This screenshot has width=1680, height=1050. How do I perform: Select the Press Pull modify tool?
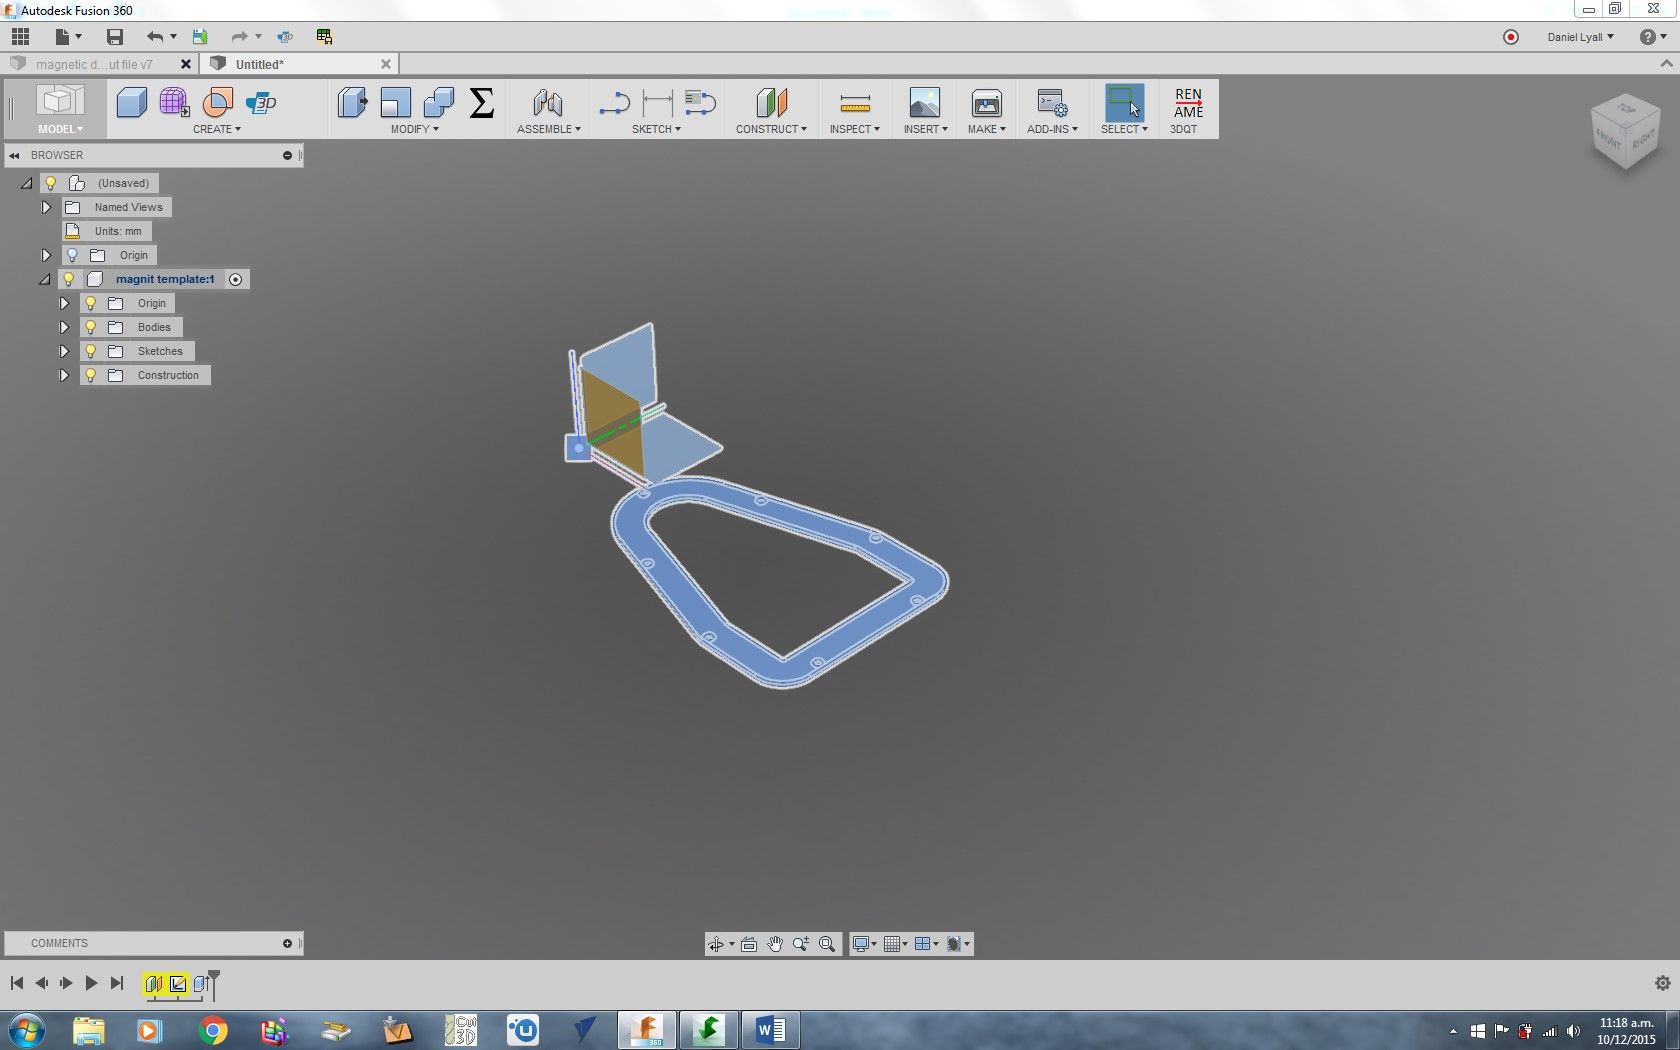(352, 103)
